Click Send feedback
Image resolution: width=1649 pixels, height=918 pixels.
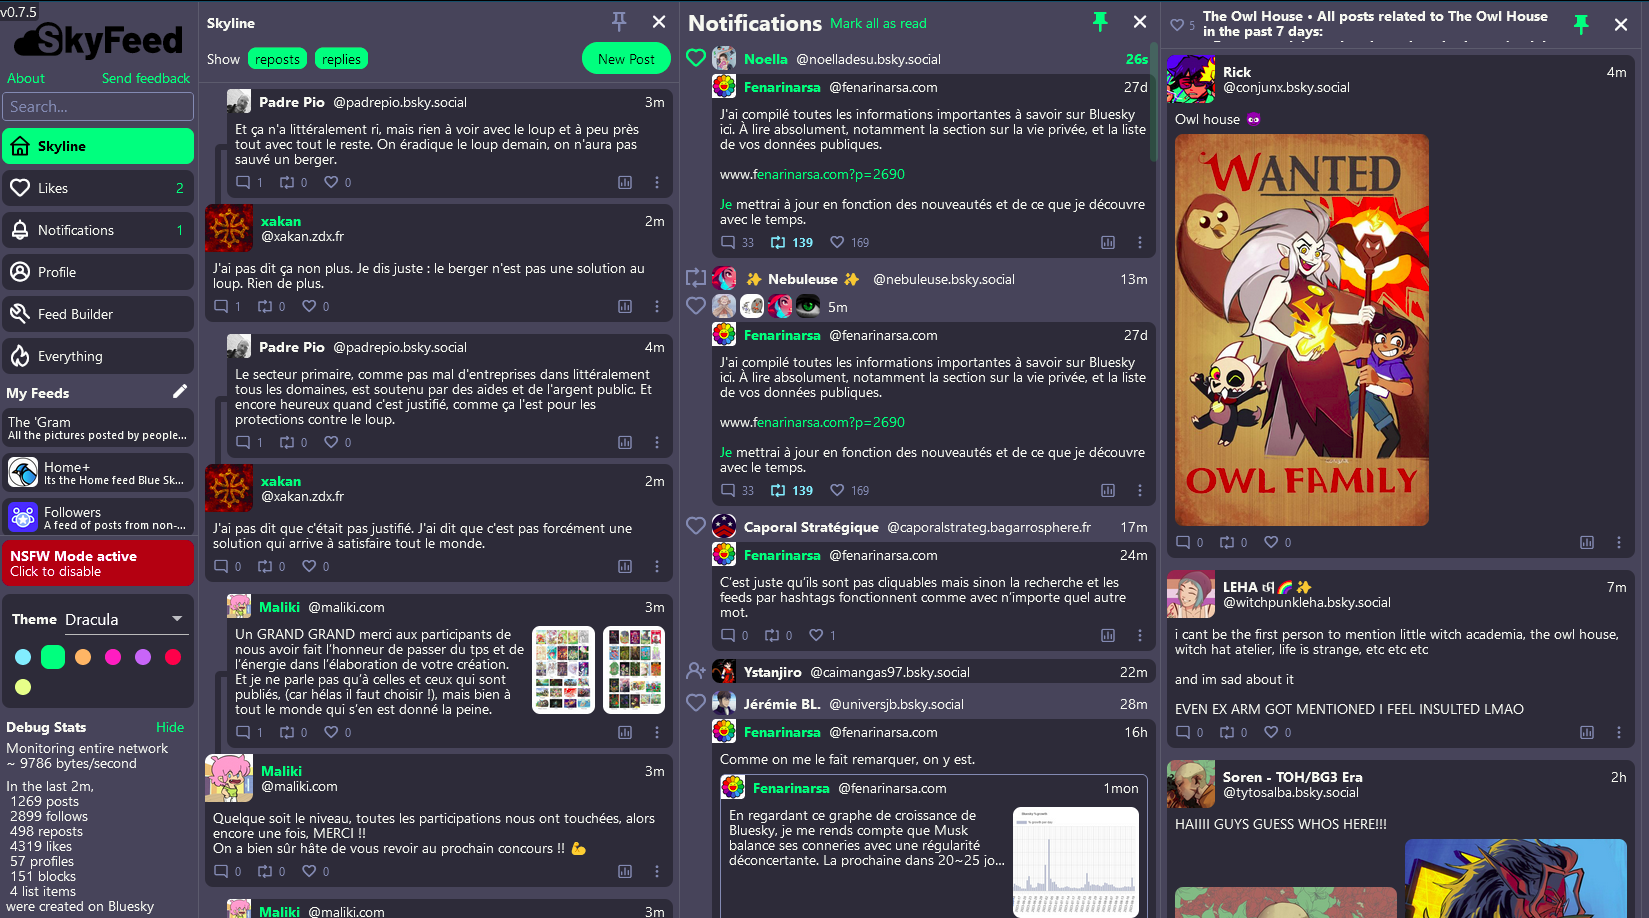click(146, 78)
